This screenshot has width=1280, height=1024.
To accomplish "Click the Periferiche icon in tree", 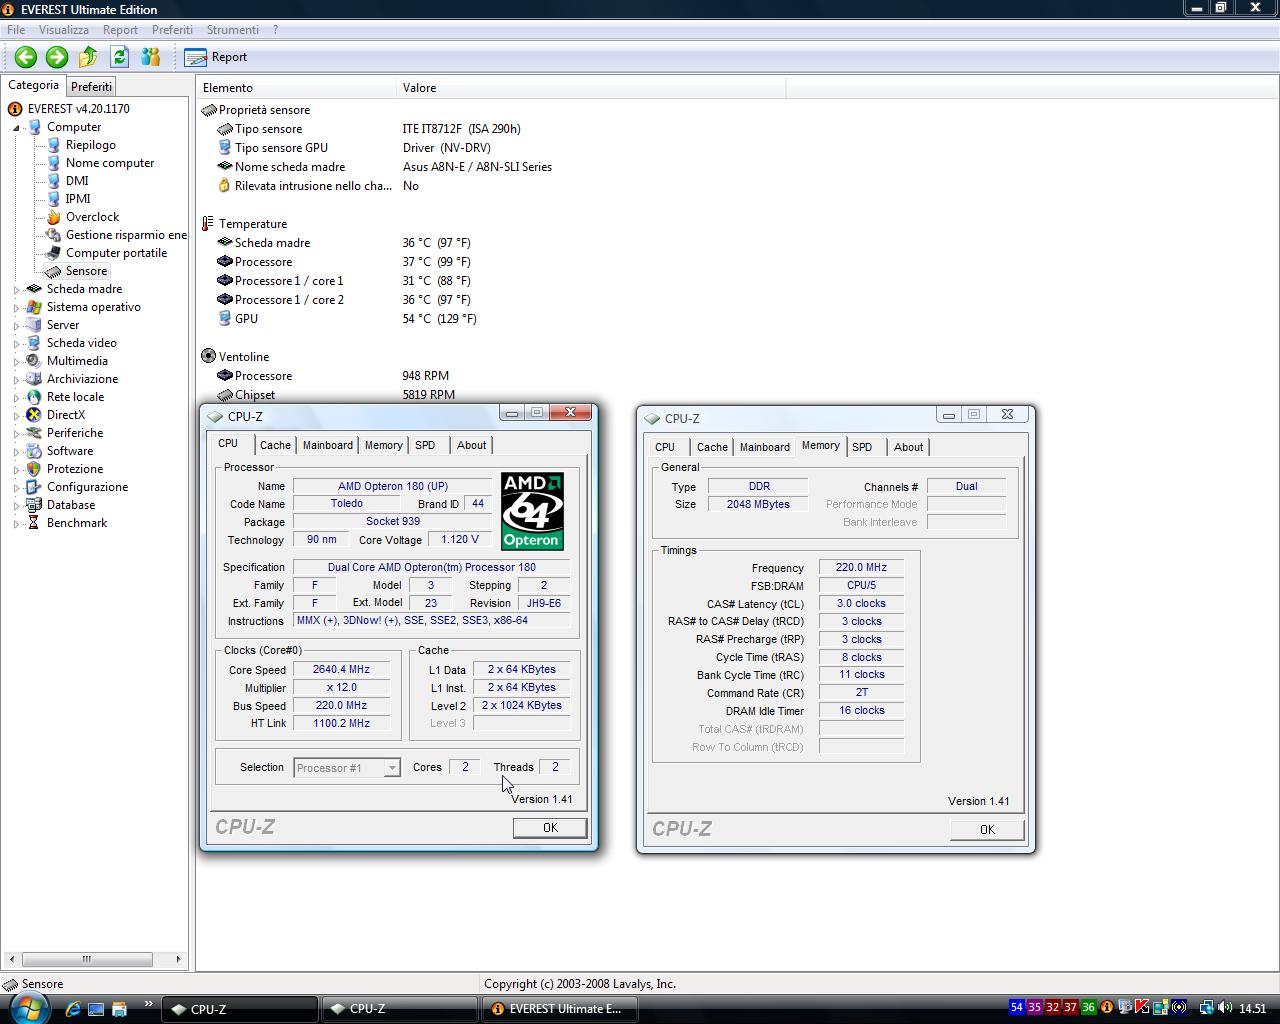I will [x=34, y=433].
